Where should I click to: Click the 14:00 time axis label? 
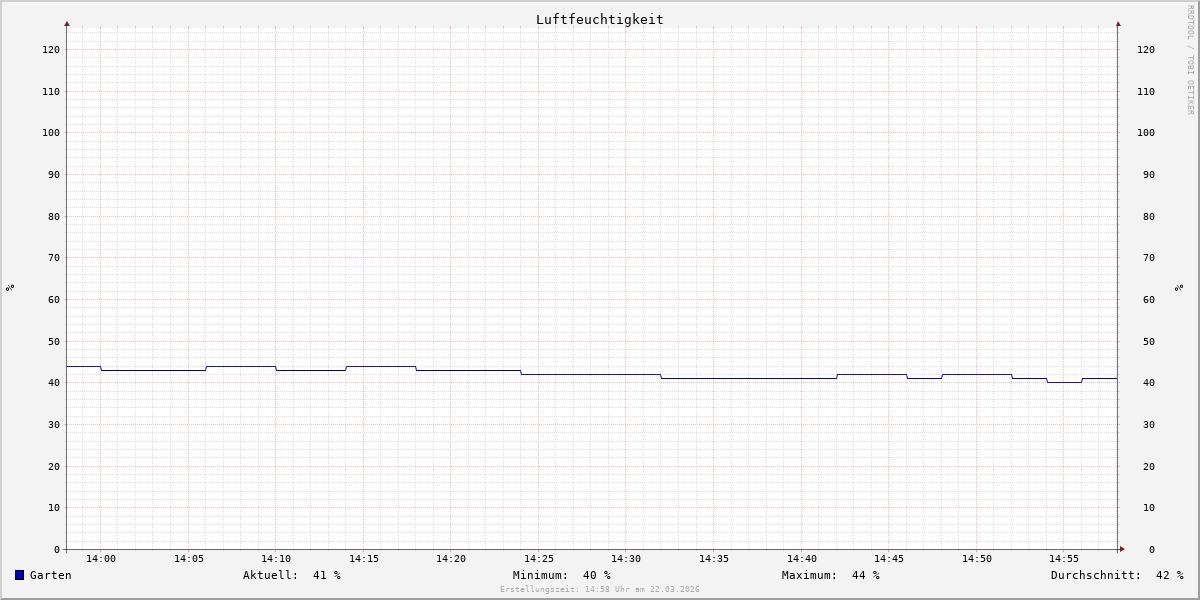pos(101,559)
